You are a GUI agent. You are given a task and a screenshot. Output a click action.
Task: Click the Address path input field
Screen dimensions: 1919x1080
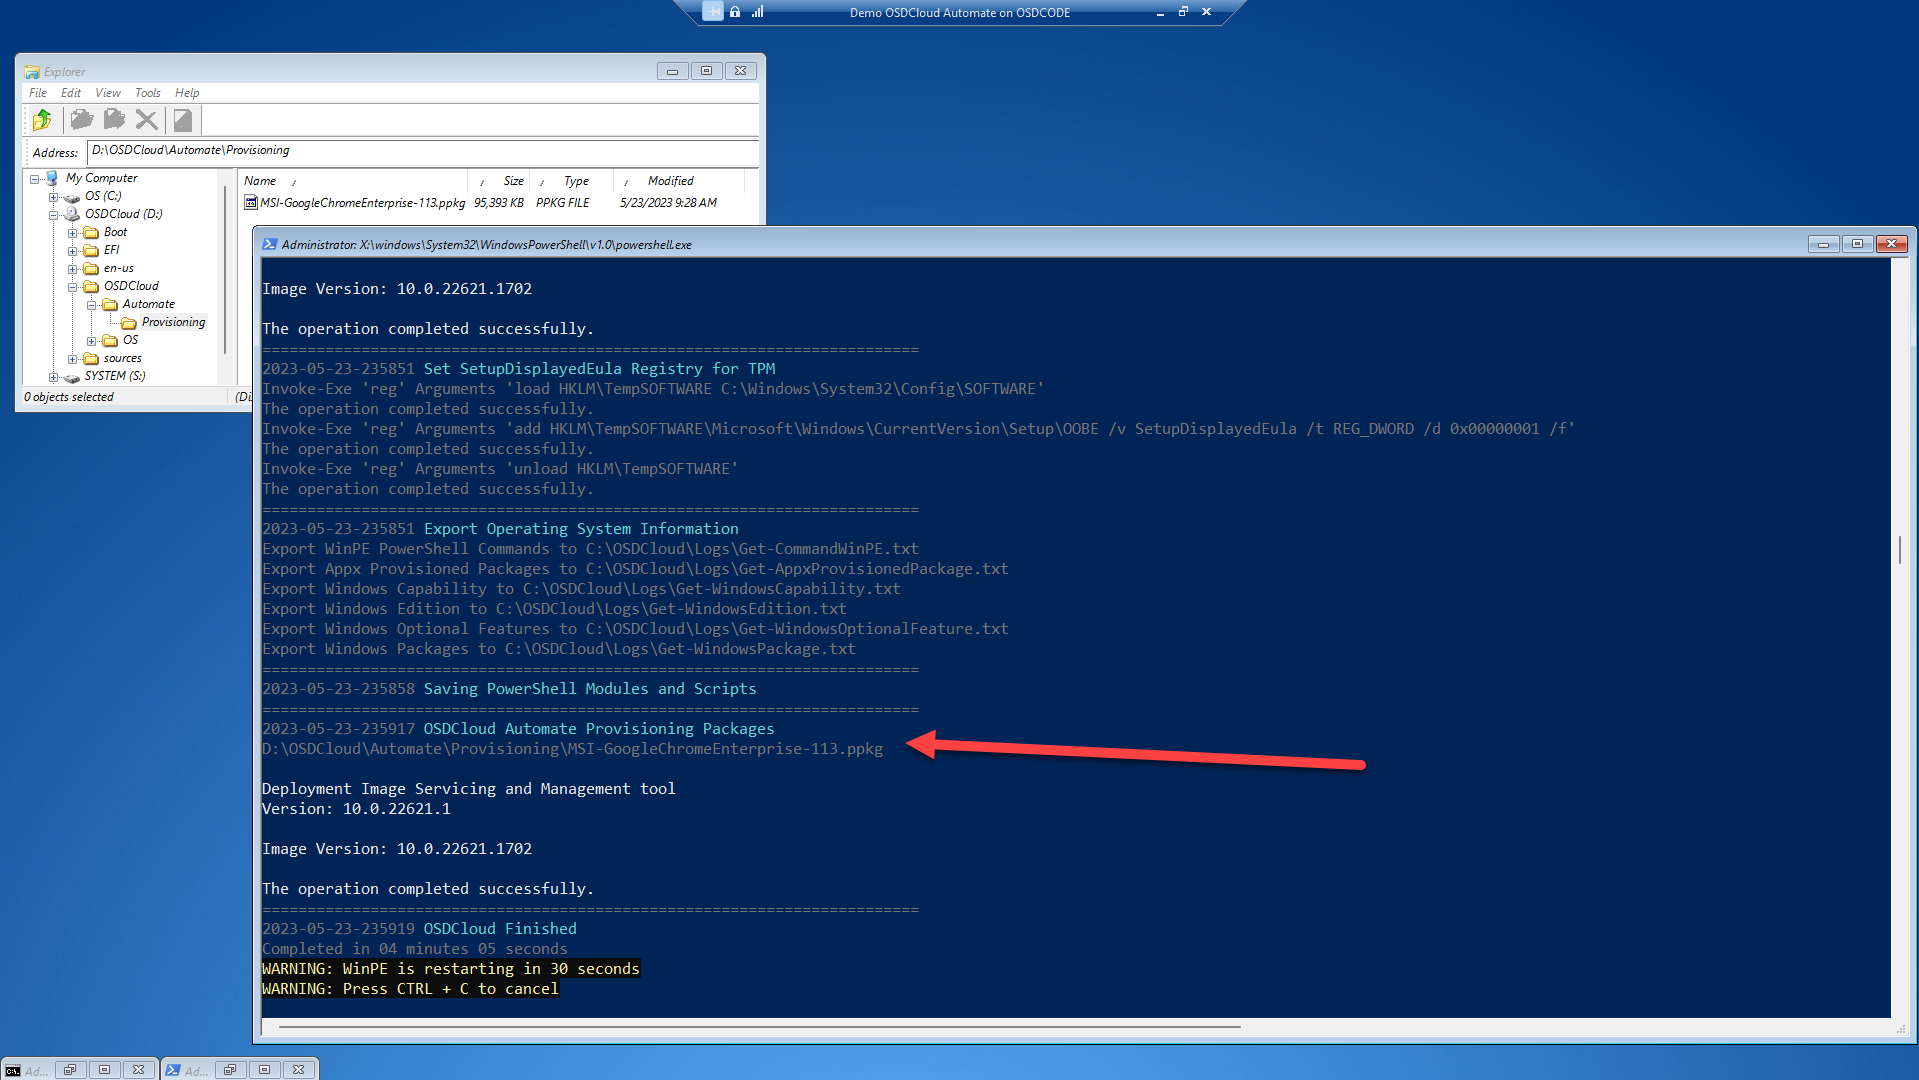click(422, 151)
